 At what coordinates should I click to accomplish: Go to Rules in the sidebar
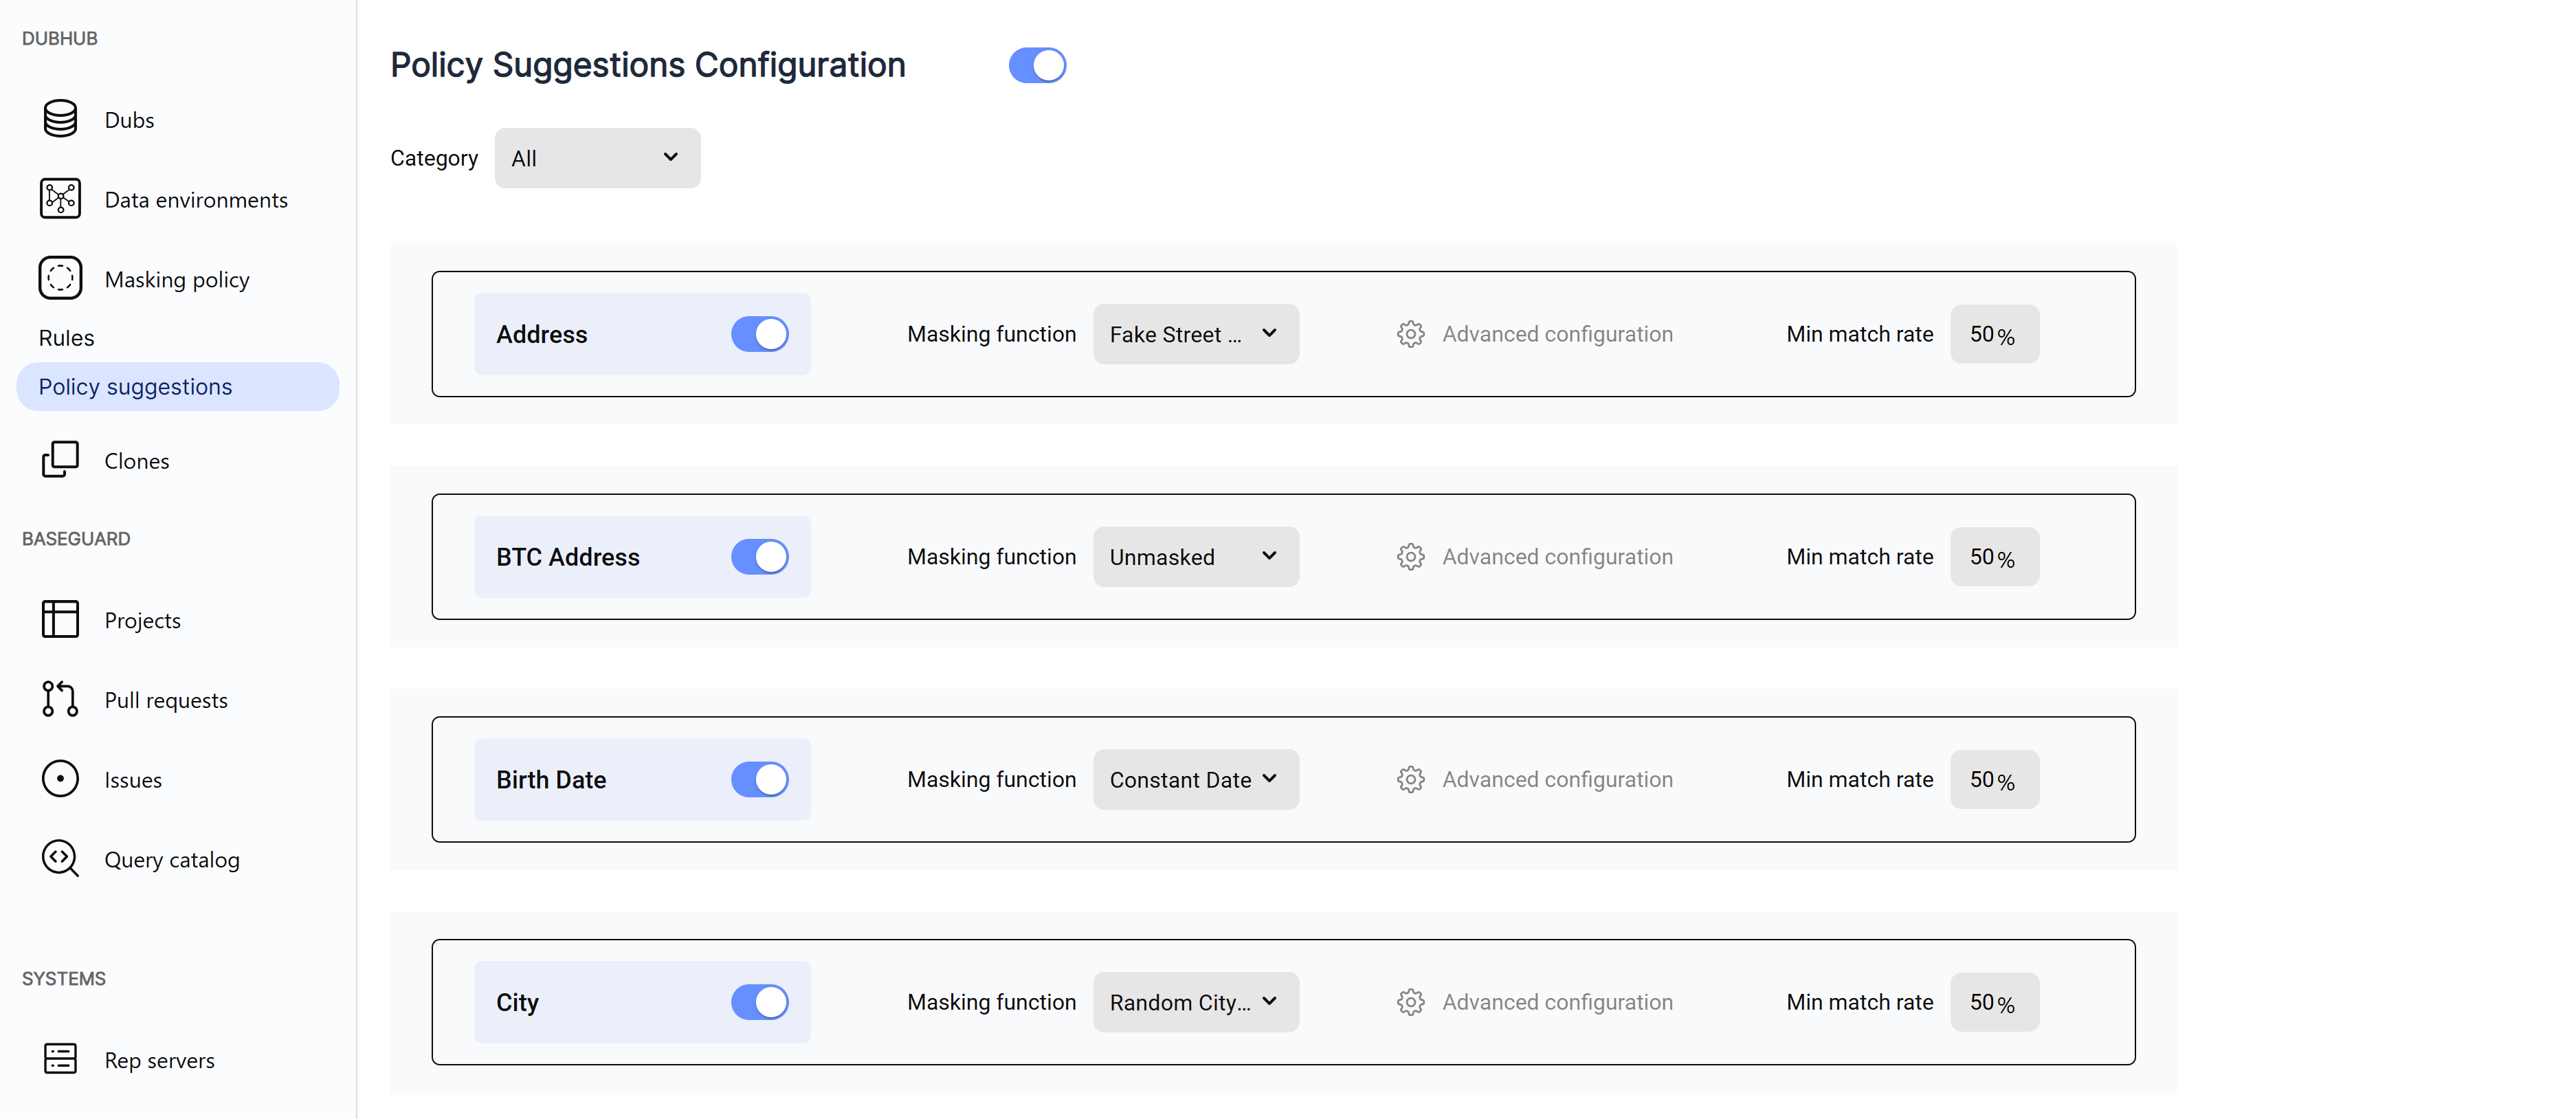pos(66,338)
